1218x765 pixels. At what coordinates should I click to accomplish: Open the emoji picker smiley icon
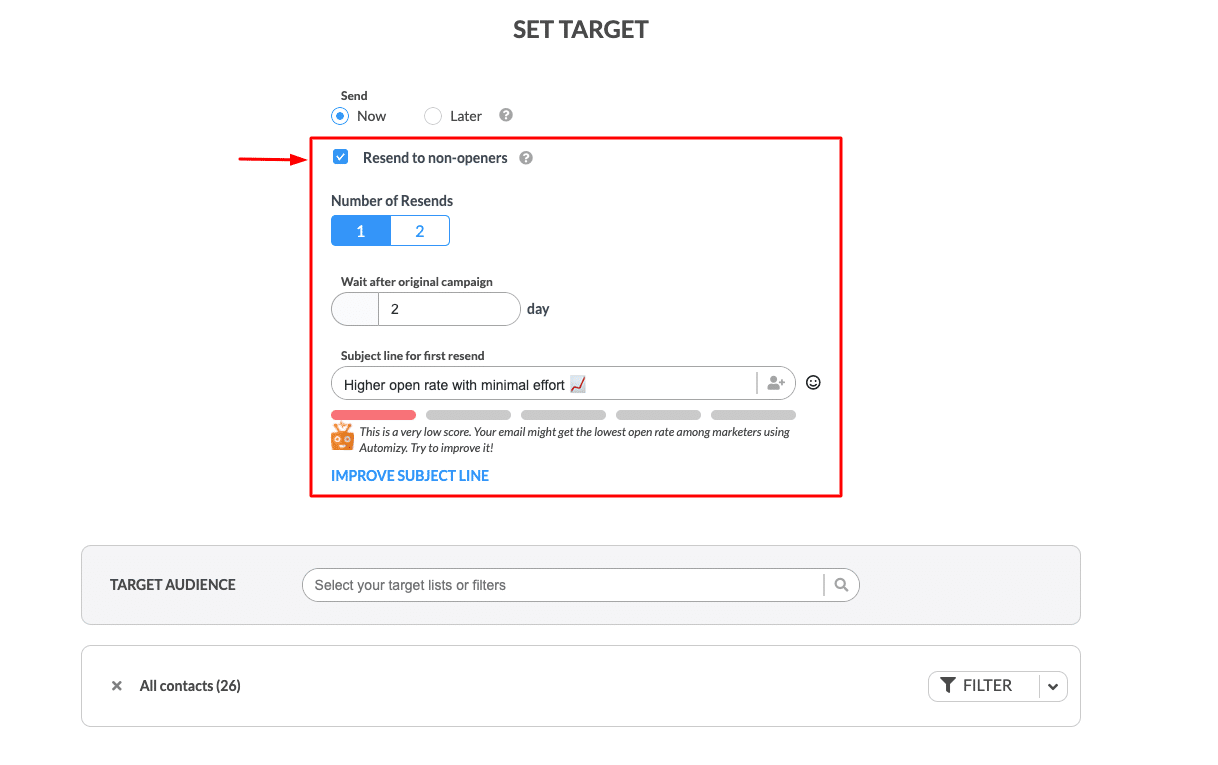813,382
